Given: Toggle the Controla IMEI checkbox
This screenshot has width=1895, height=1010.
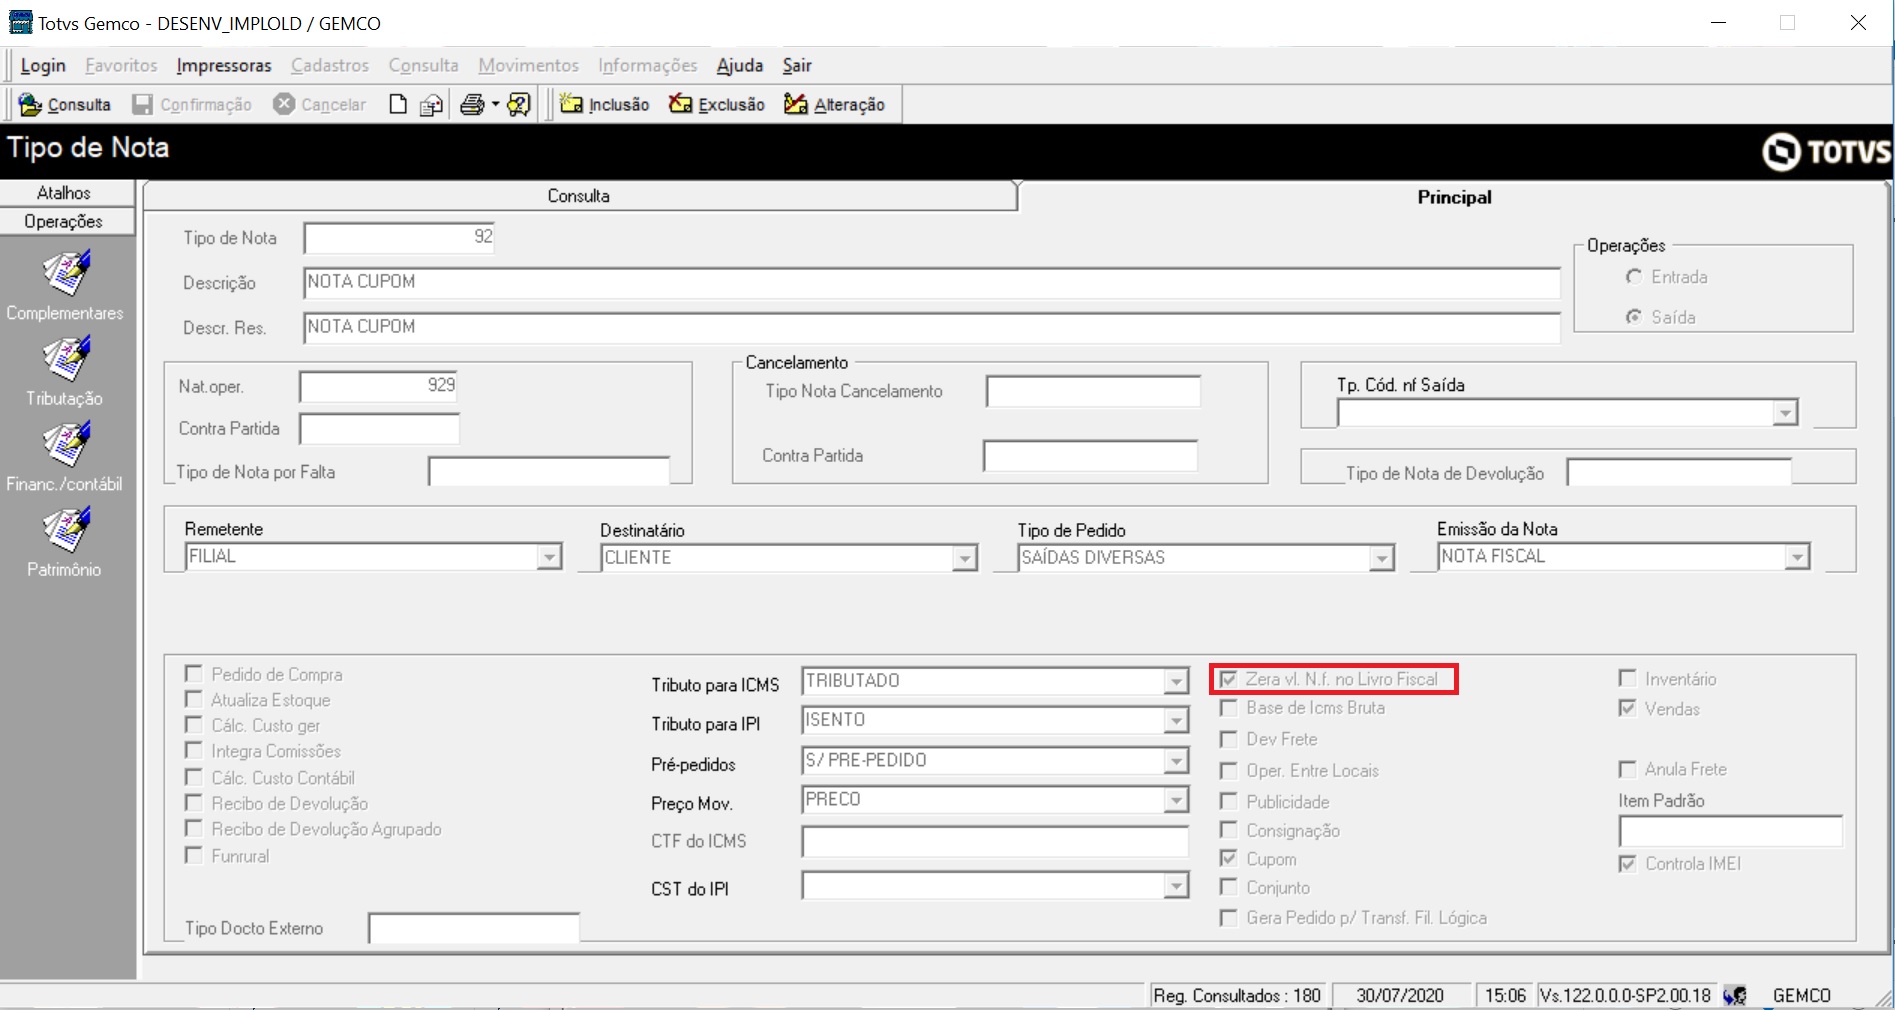Looking at the screenshot, I should [1627, 863].
